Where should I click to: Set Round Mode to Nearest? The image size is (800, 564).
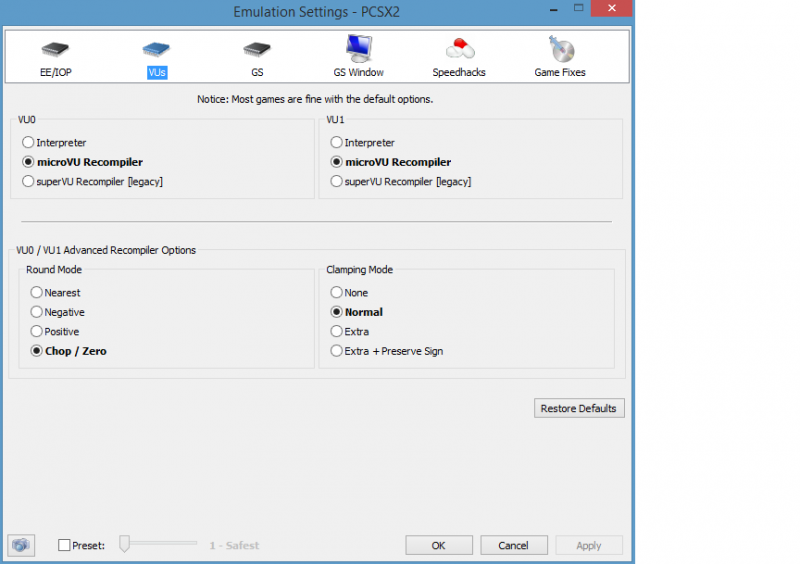(37, 293)
